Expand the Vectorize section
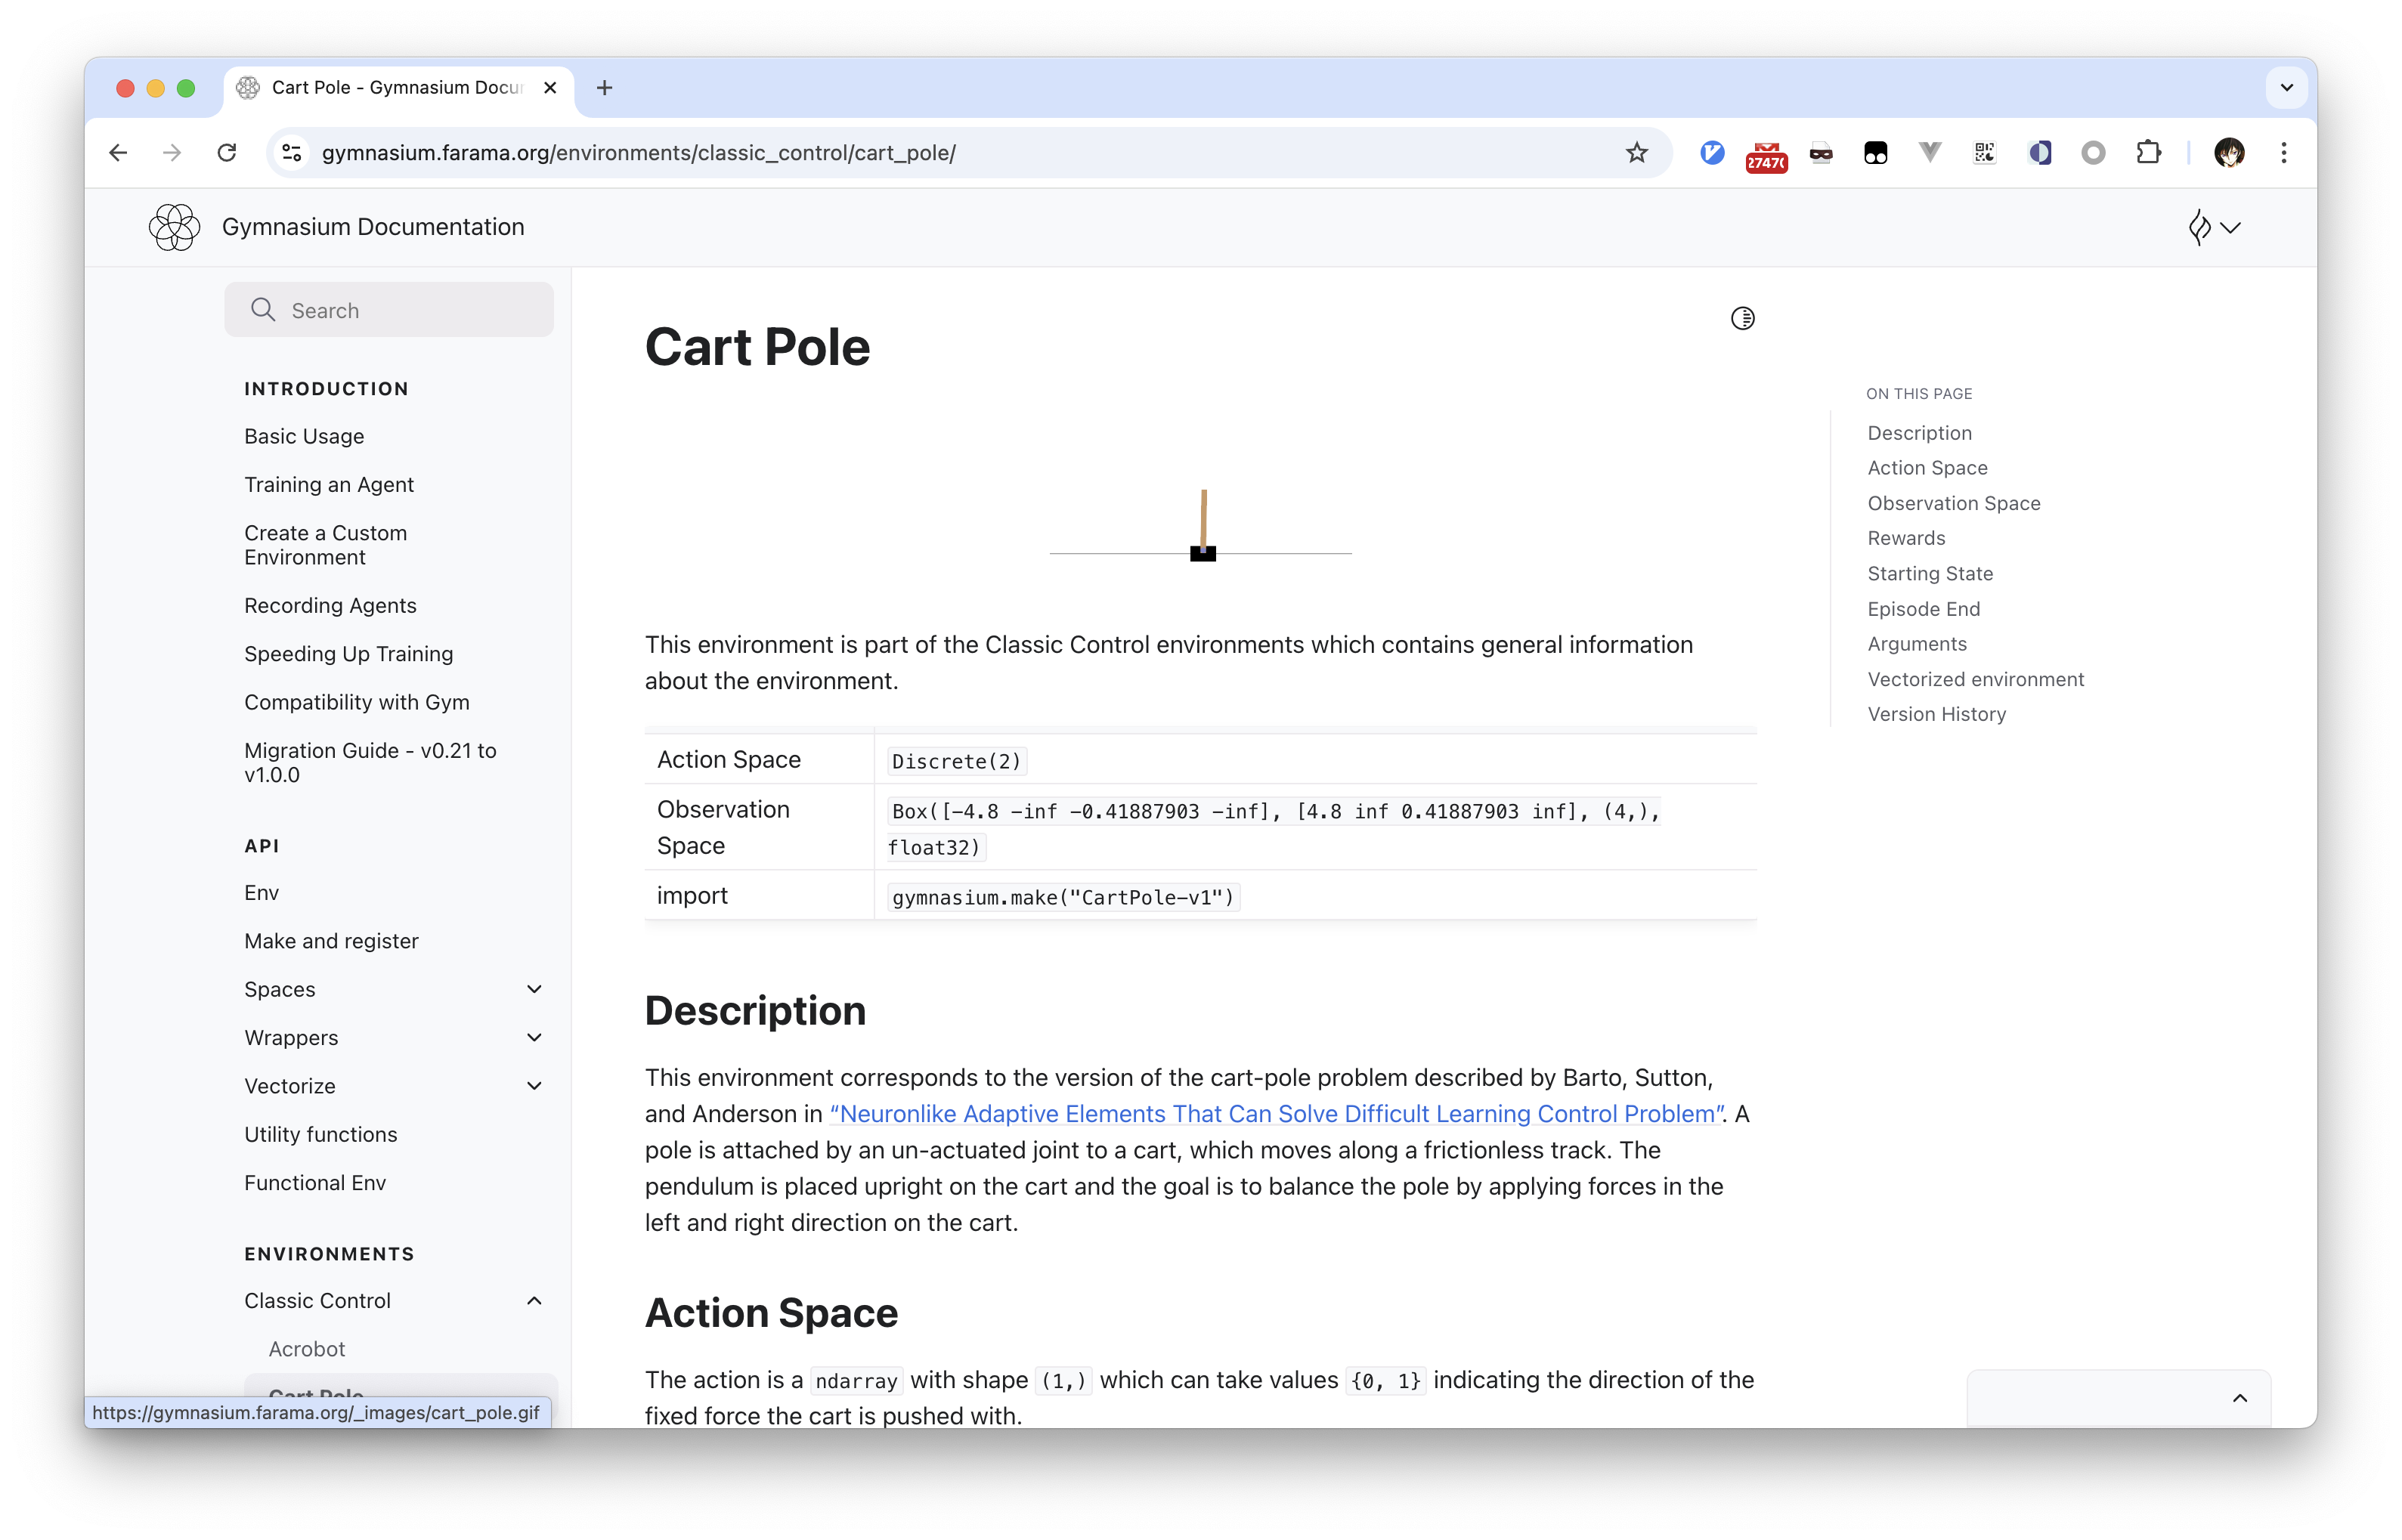This screenshot has width=2402, height=1540. pyautogui.click(x=534, y=1086)
